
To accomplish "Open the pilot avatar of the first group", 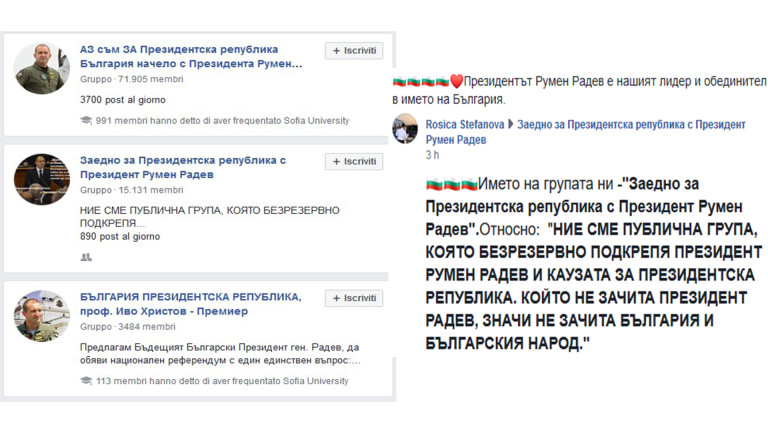I will pos(42,68).
